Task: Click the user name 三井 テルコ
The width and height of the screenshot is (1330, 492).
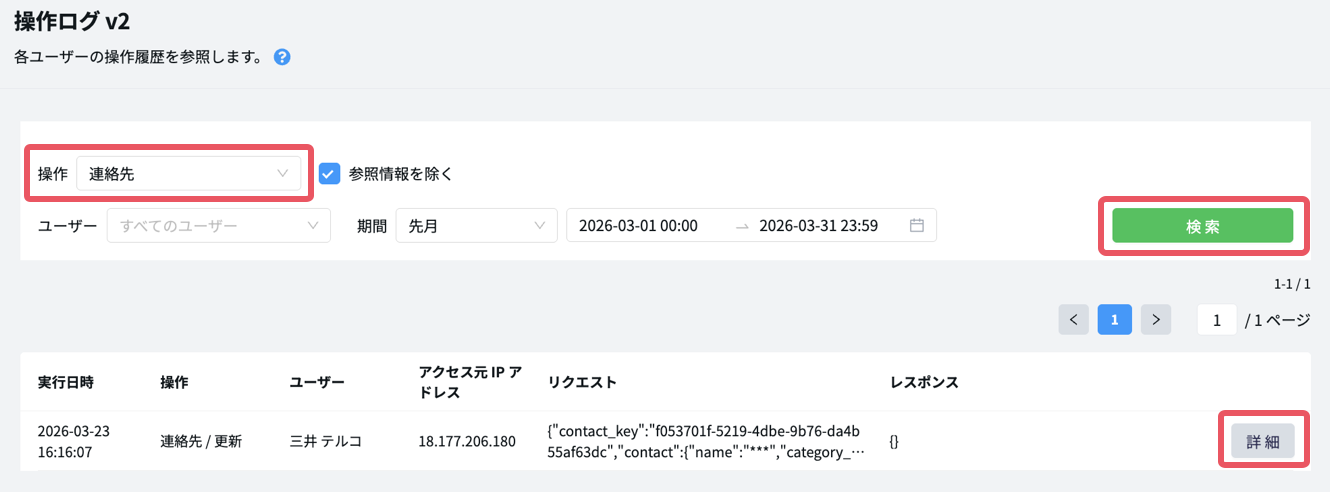Action: tap(324, 441)
